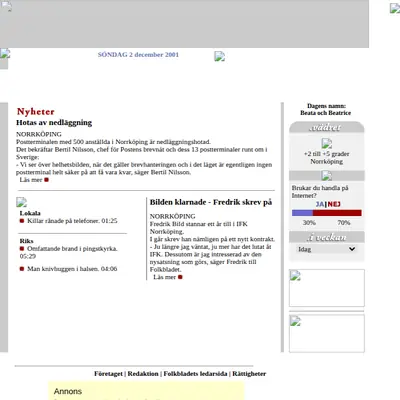Click the red 70% poll bar segment
This screenshot has width=400, height=400.
[x=337, y=213]
